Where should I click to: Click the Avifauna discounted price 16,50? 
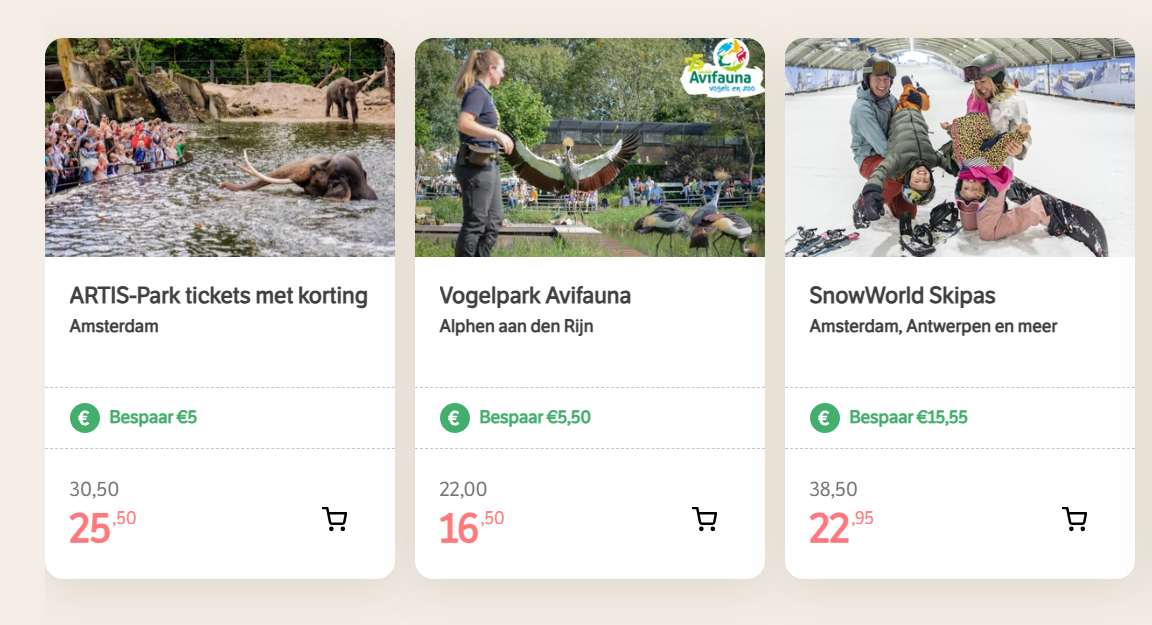coord(471,527)
